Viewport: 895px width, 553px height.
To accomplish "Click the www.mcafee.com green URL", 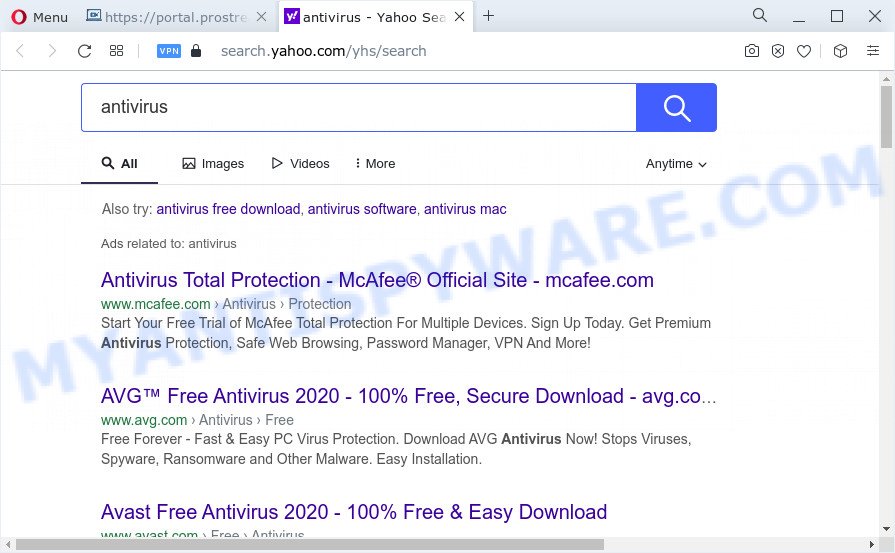I will tap(156, 304).
